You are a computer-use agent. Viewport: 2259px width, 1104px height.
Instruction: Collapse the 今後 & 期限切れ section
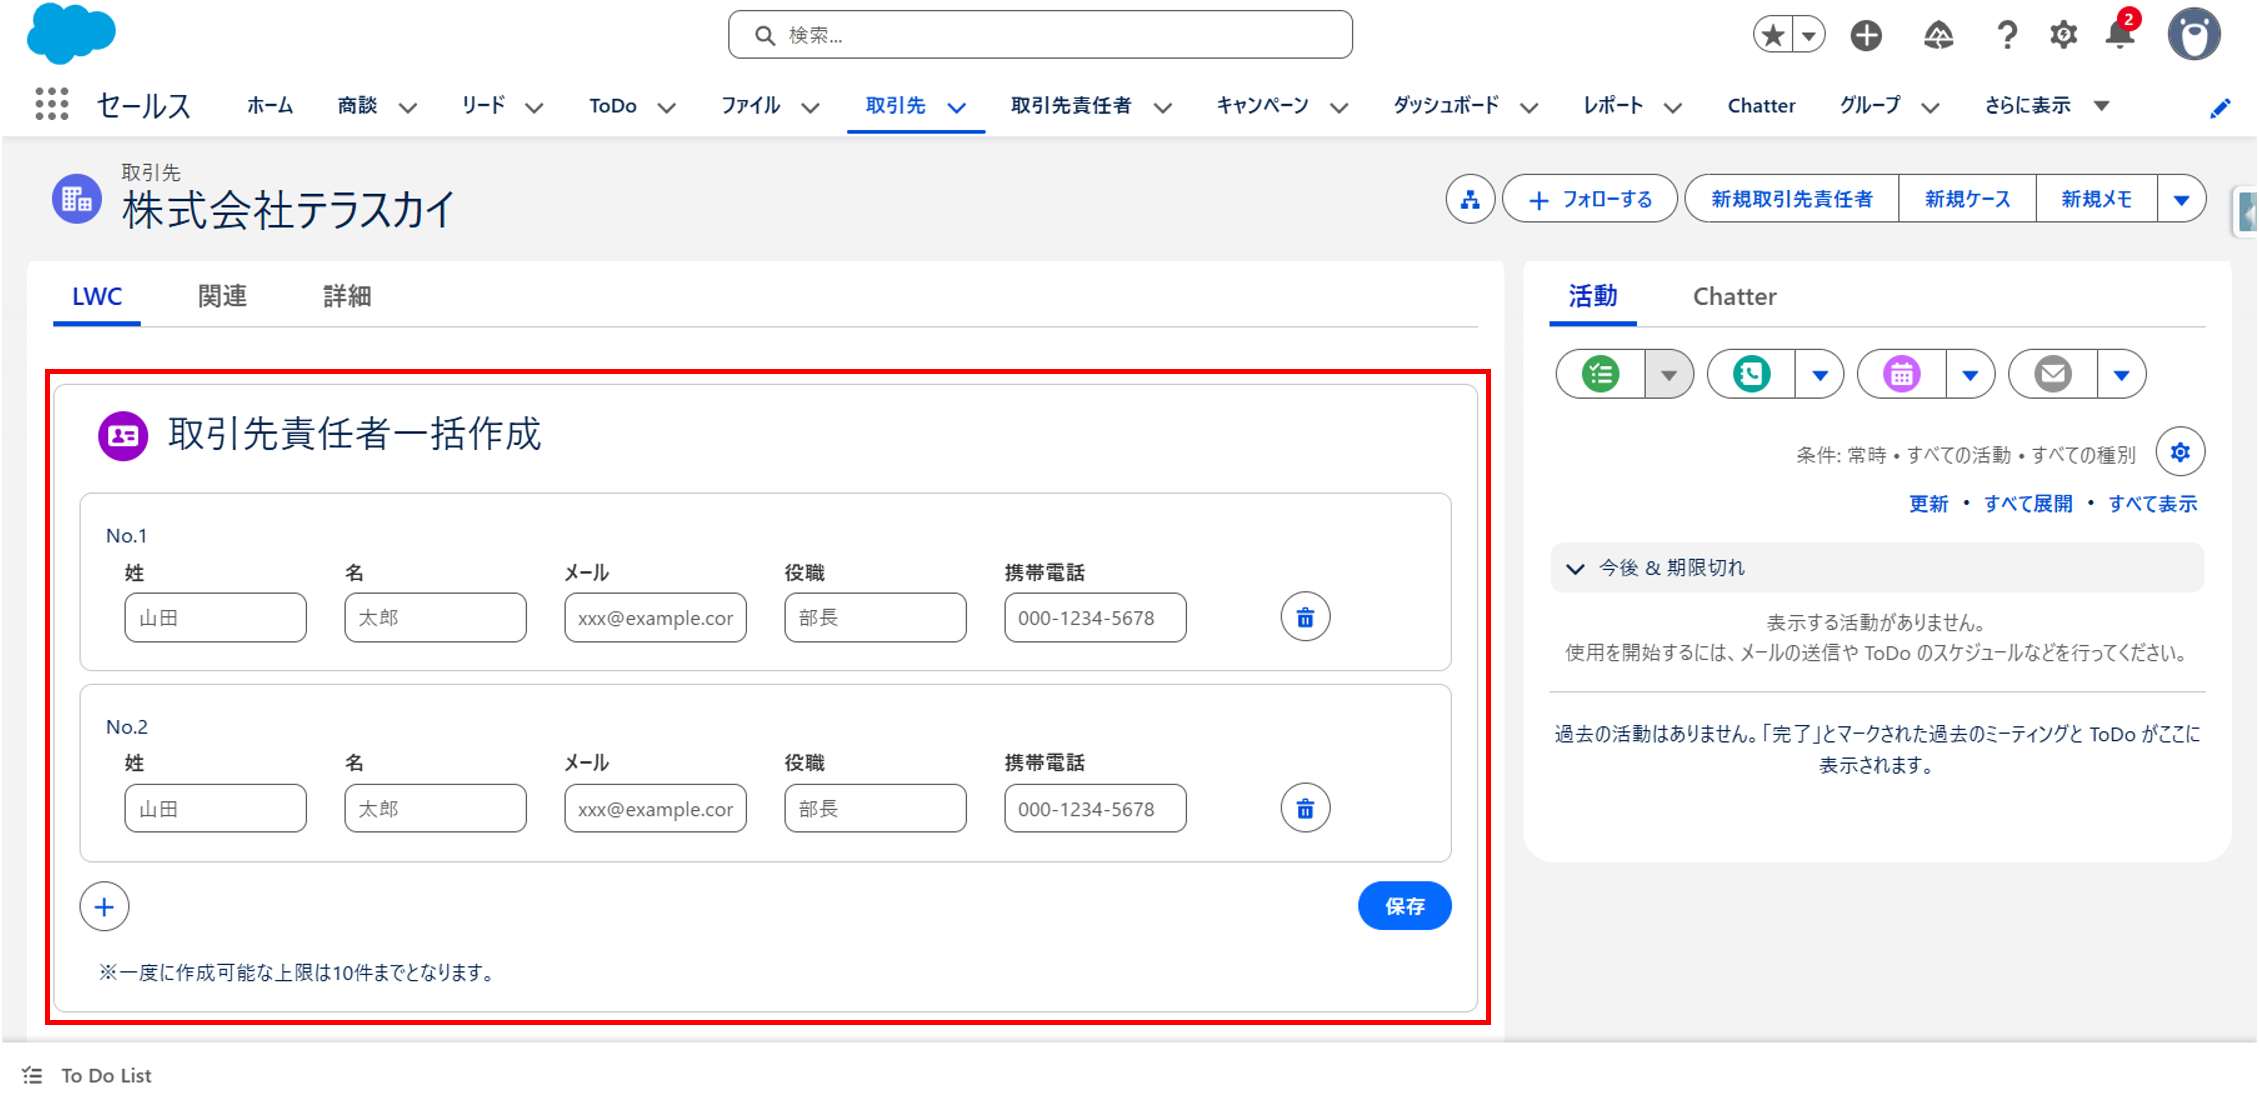pos(1575,568)
